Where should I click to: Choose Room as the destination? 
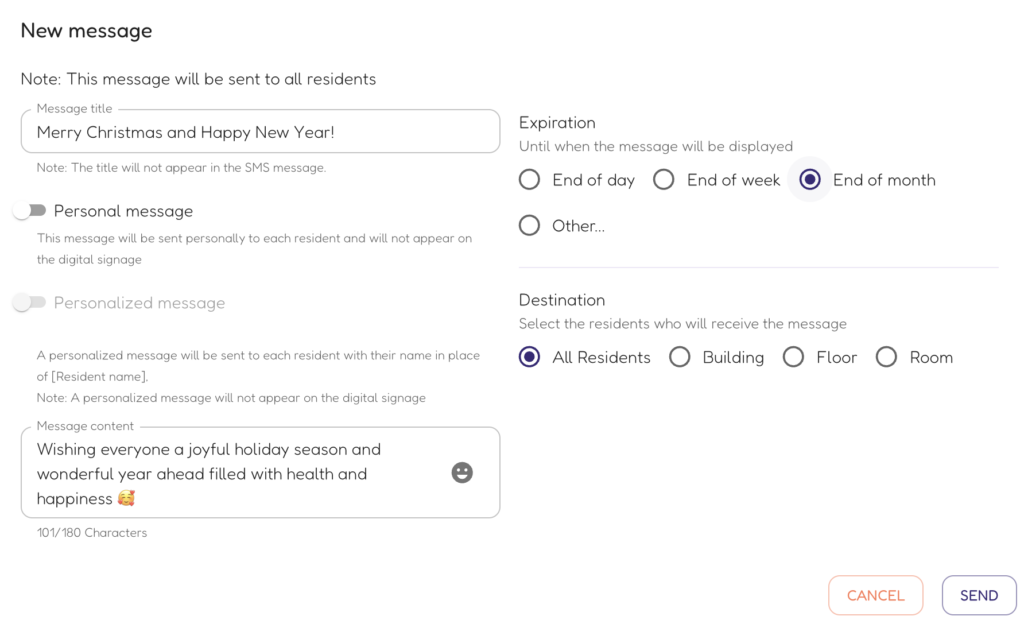886,357
